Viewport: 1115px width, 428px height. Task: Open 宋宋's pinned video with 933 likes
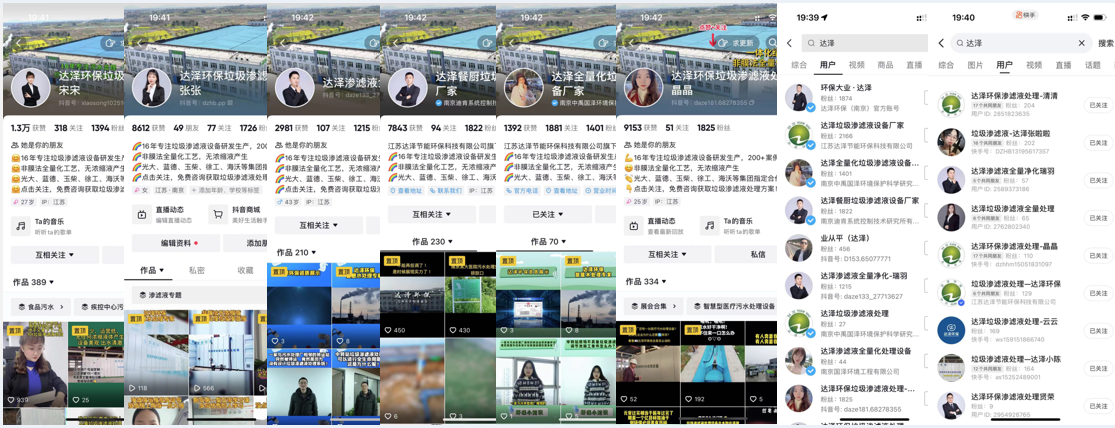click(x=35, y=365)
